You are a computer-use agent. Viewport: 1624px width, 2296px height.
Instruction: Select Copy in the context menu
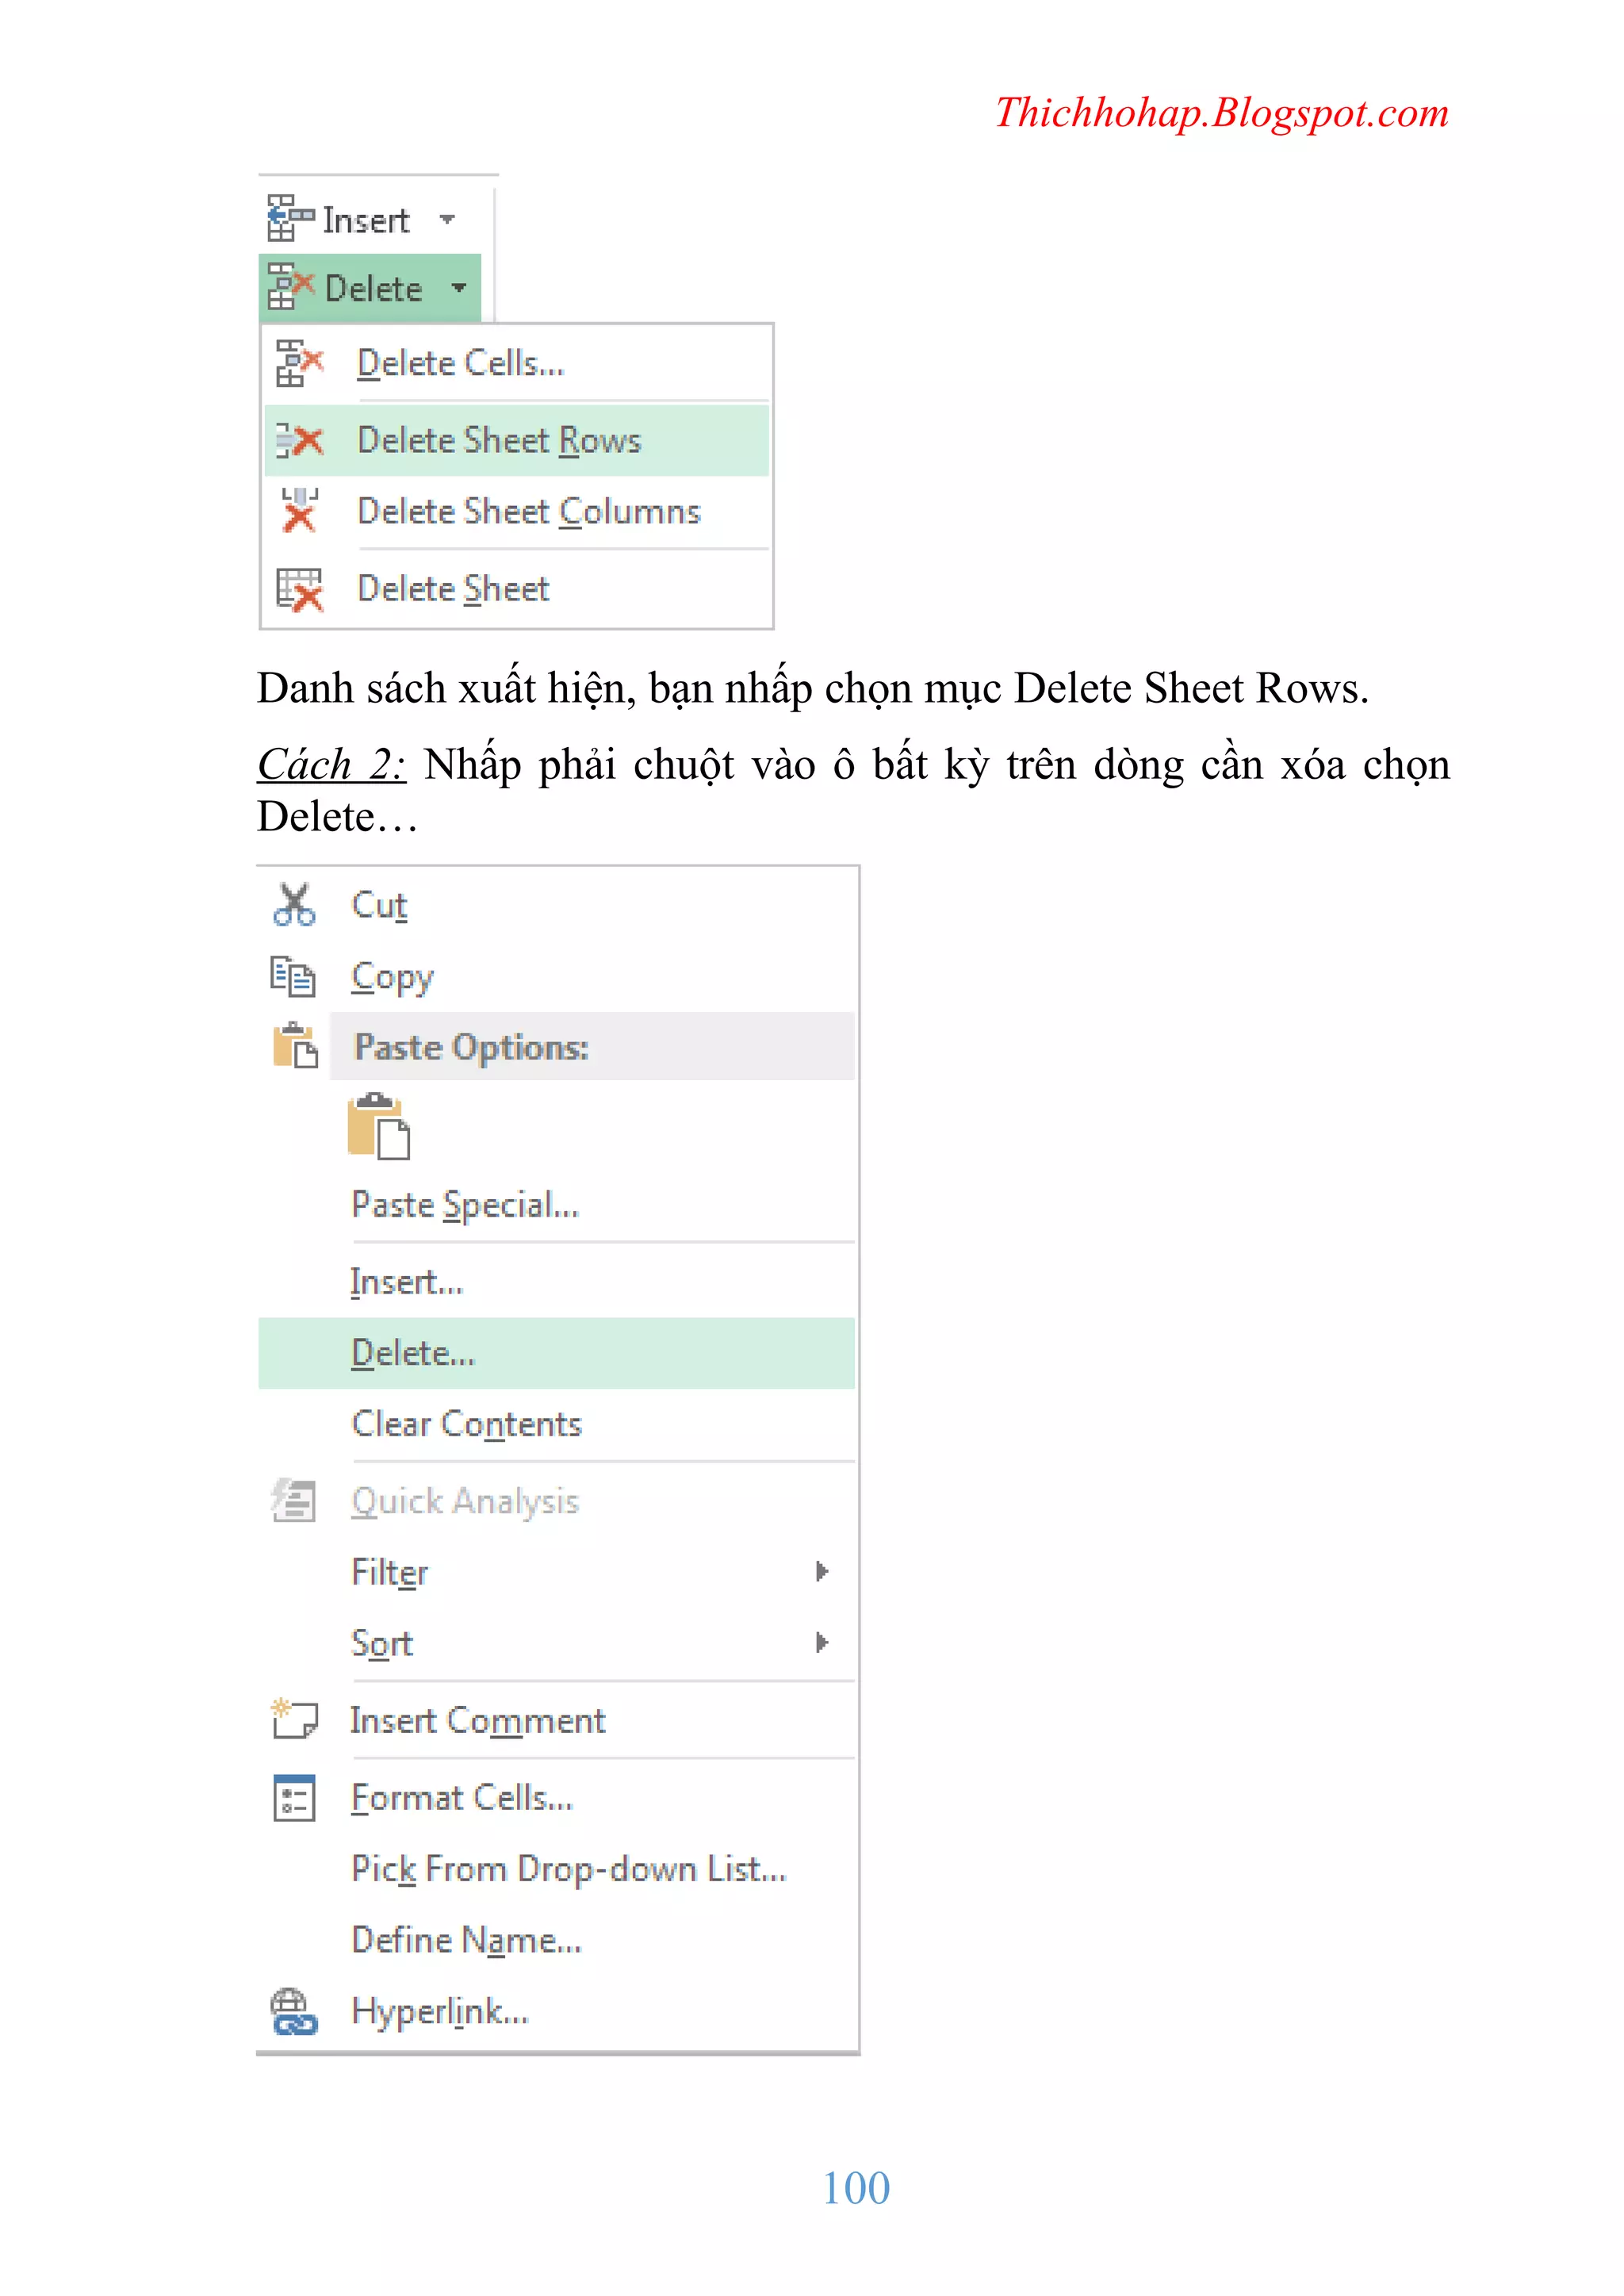tap(557, 976)
